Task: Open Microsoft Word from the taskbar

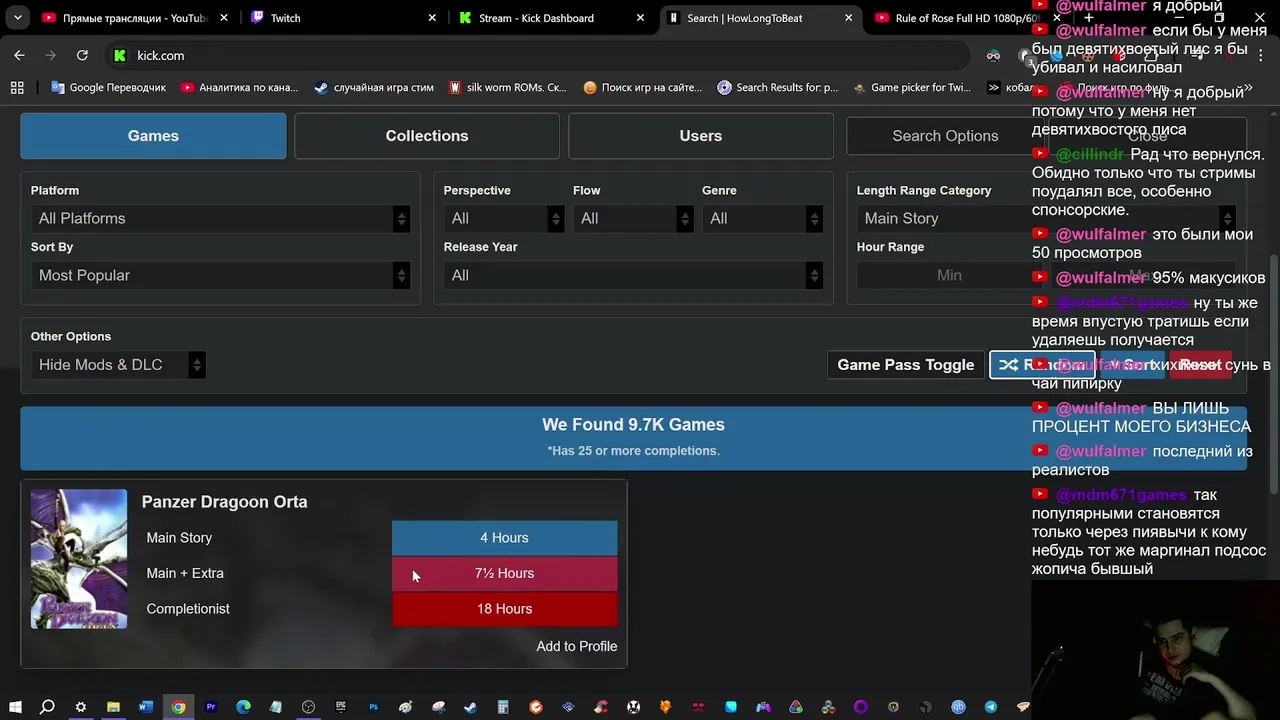Action: pos(146,707)
